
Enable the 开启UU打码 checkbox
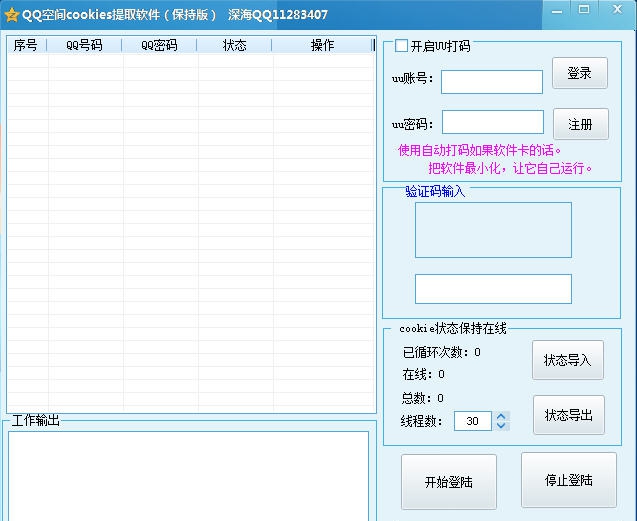click(x=401, y=46)
